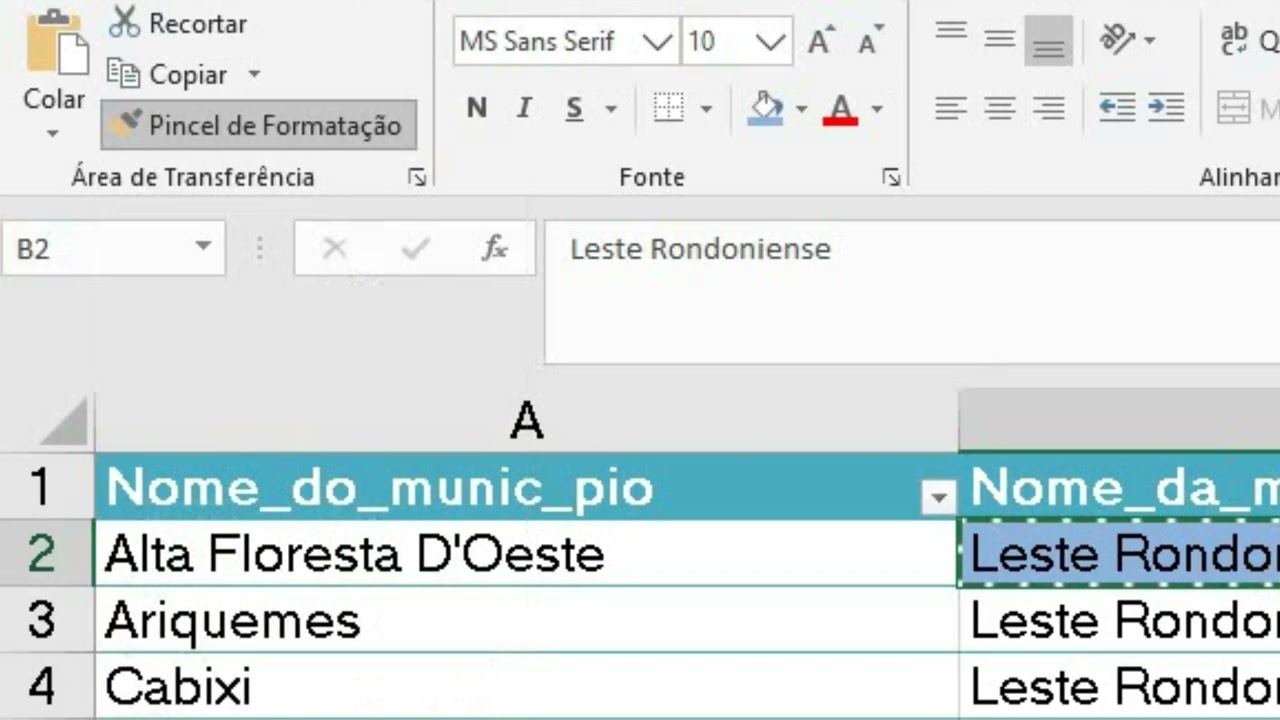Open the Fonte dialog launcher

[890, 178]
